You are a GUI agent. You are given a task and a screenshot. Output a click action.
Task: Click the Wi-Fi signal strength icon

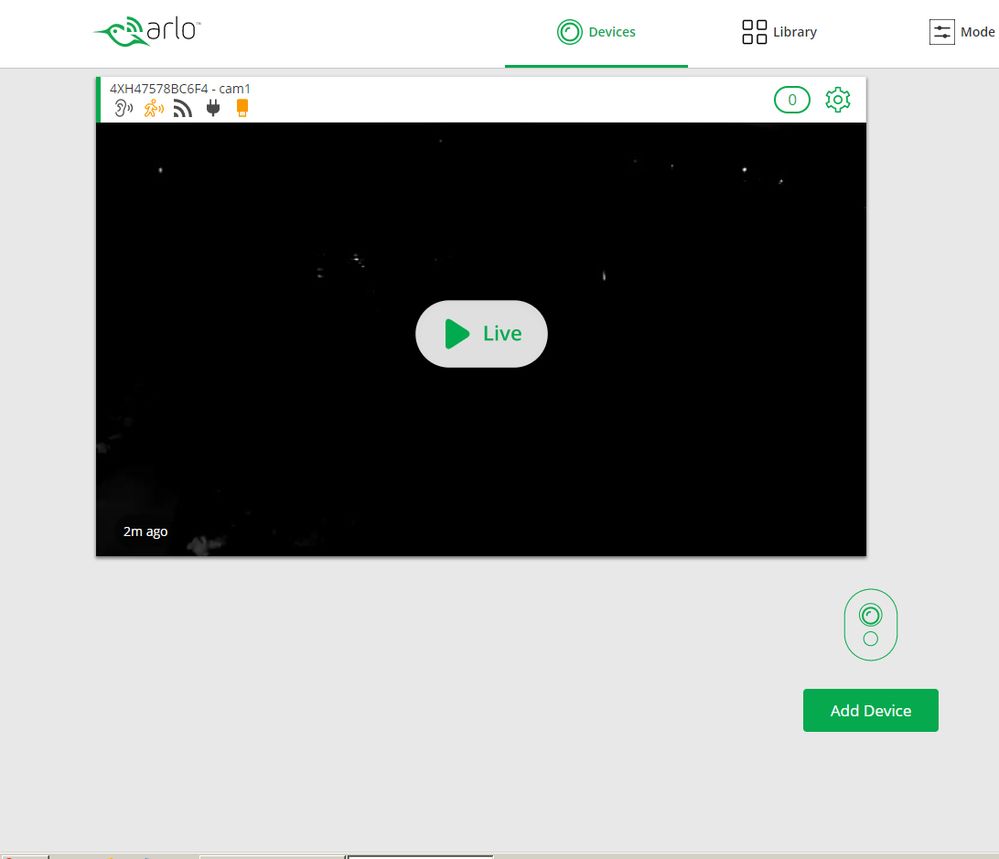point(183,109)
